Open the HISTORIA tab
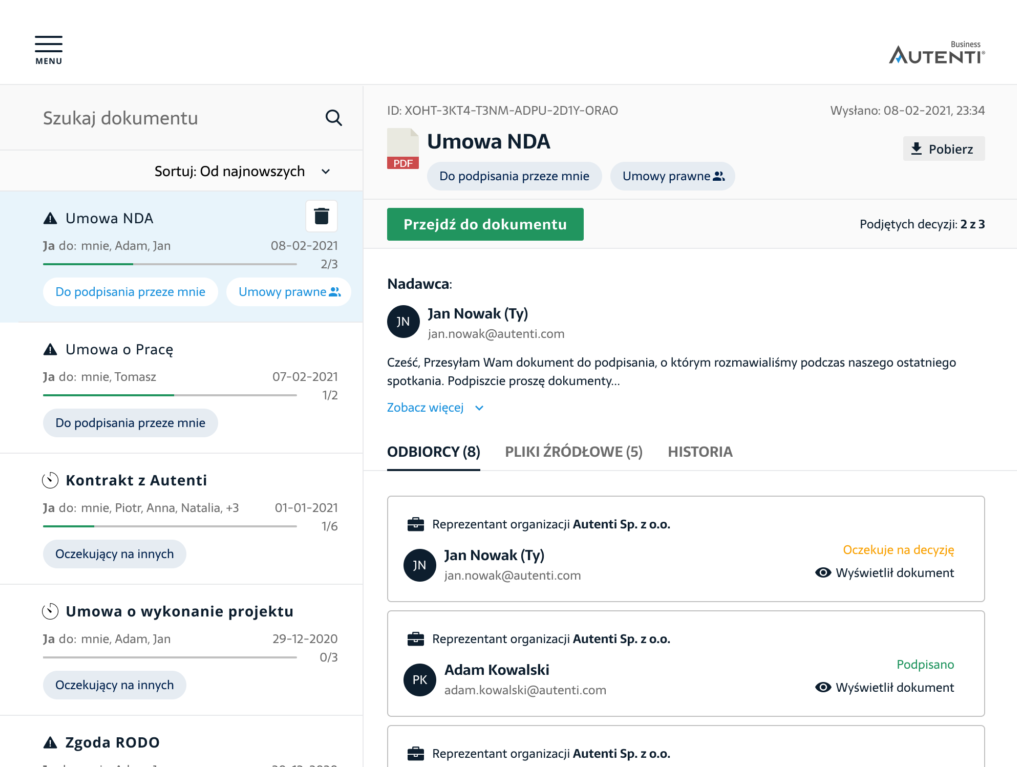Viewport: 1017px width, 767px height. pos(700,452)
